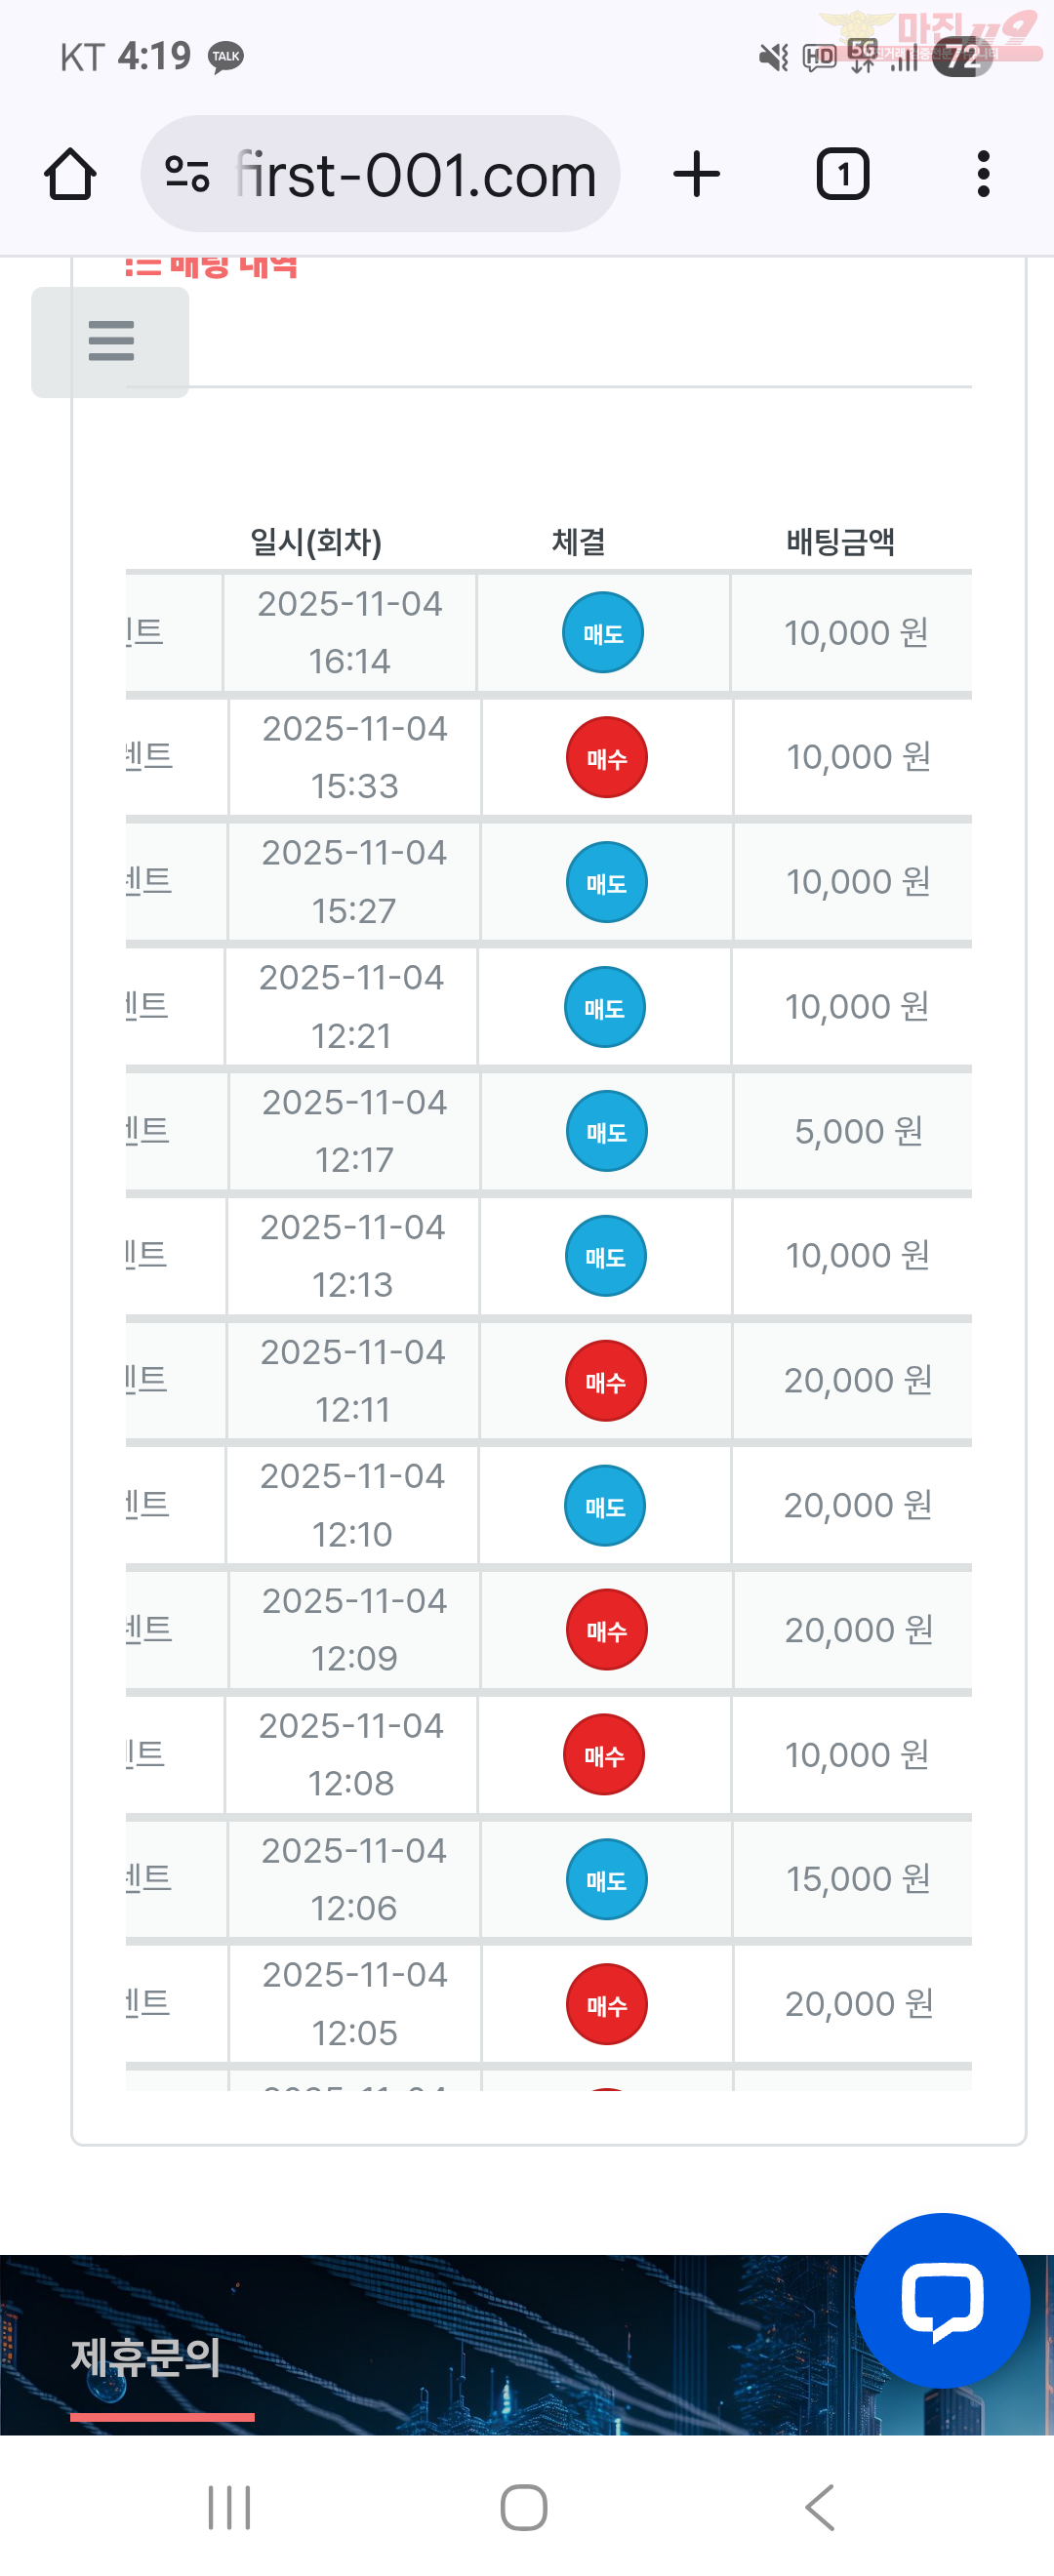This screenshot has height=2576, width=1054.
Task: Open the blue live chat bubble
Action: click(x=941, y=2299)
